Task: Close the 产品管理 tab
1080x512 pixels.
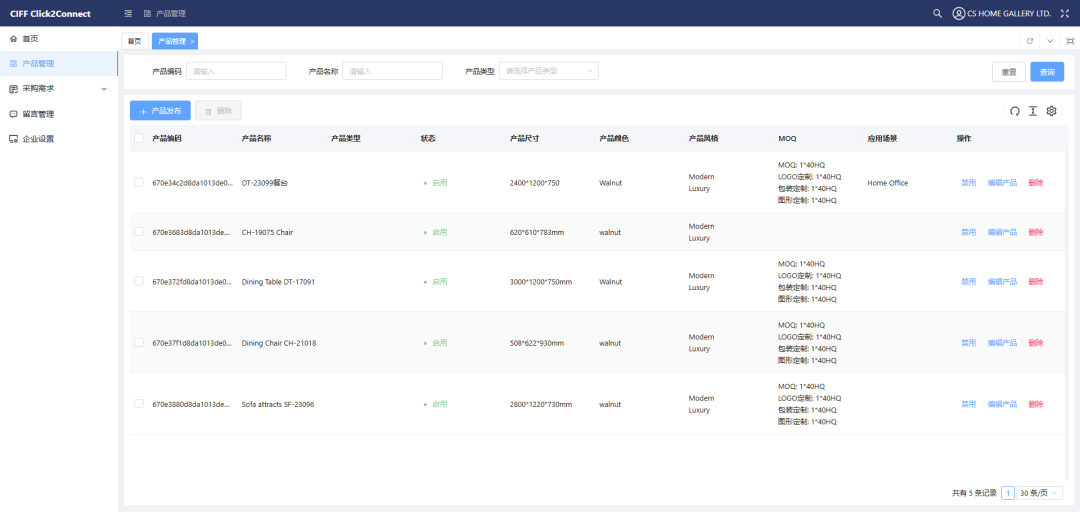Action: coord(193,41)
